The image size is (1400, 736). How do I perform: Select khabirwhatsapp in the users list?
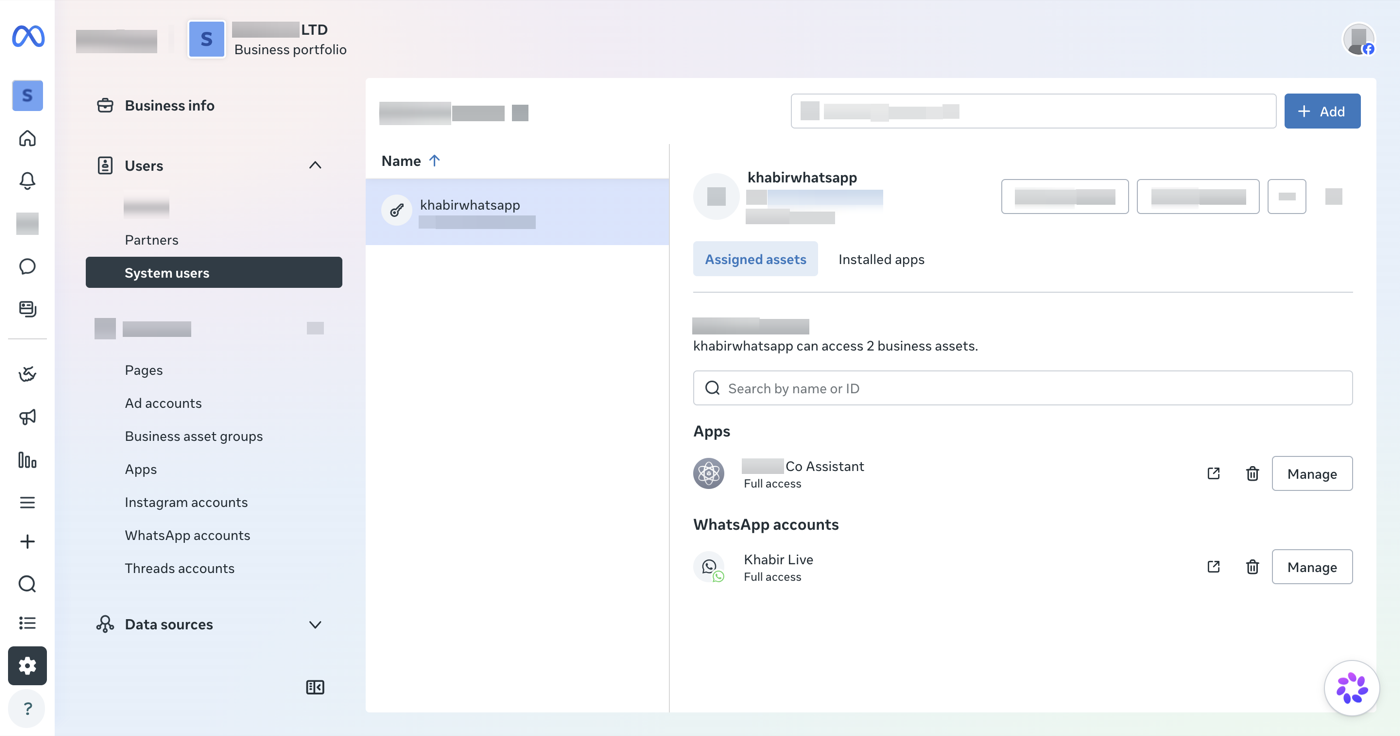pos(517,212)
